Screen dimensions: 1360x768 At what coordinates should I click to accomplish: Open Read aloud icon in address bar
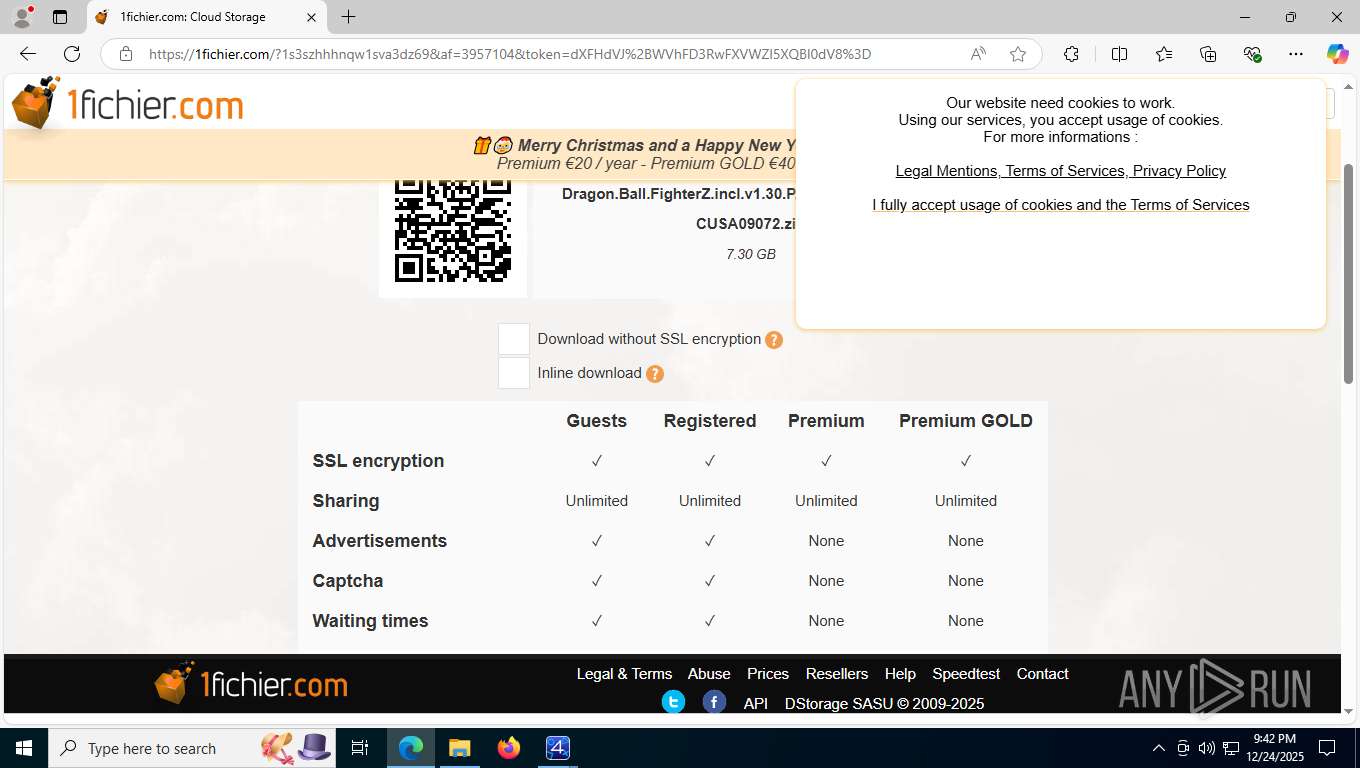point(978,54)
